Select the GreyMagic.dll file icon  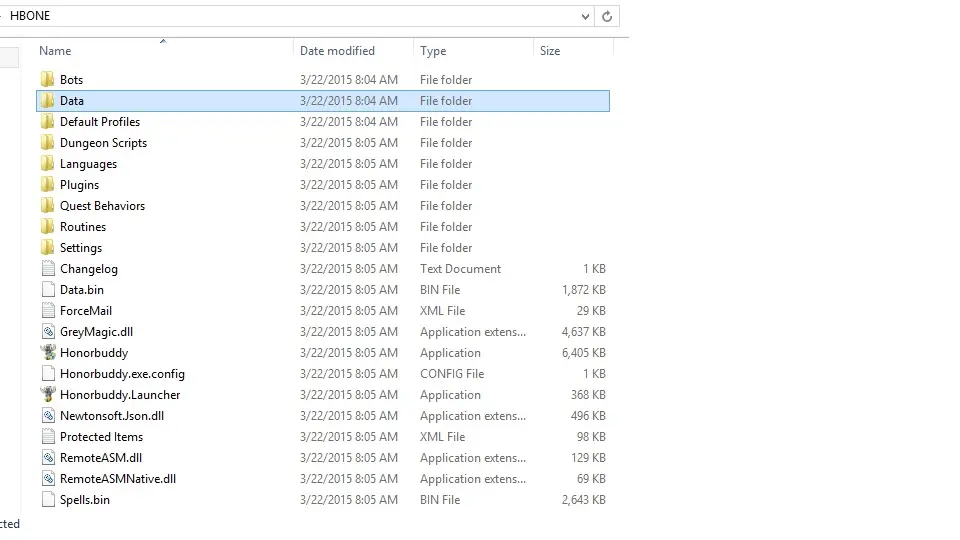tap(48, 332)
